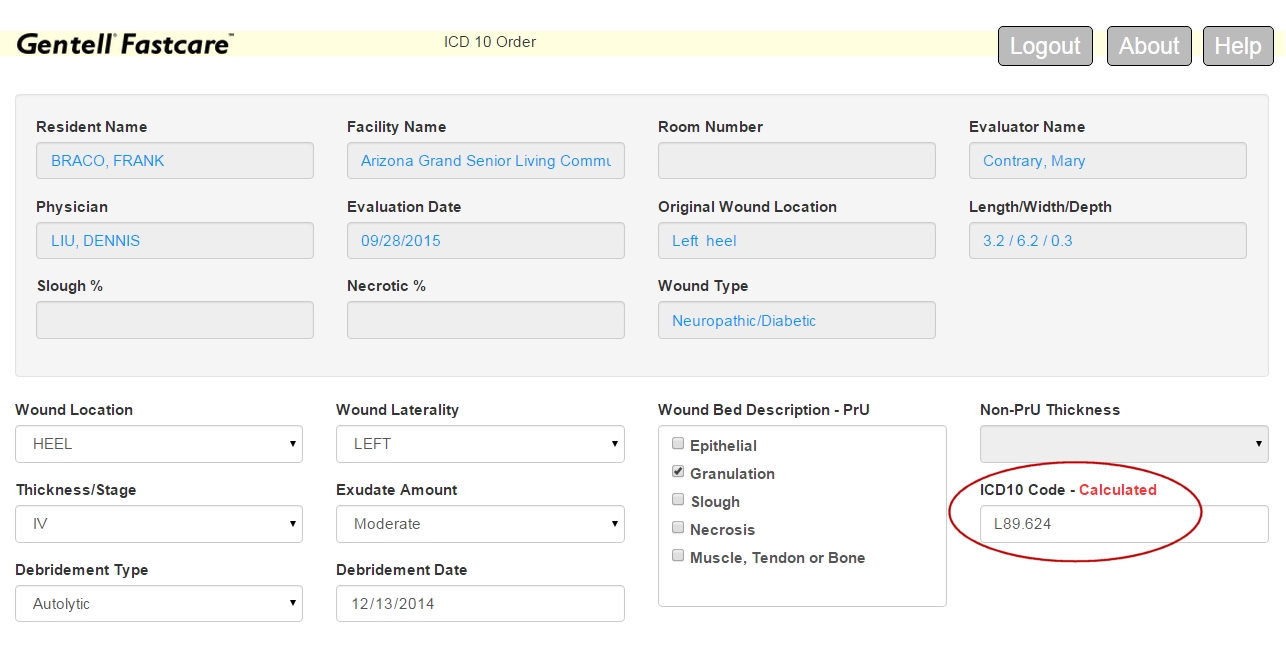The height and width of the screenshot is (662, 1286).
Task: Open the Non-PrU Thickness dropdown
Action: point(1123,443)
